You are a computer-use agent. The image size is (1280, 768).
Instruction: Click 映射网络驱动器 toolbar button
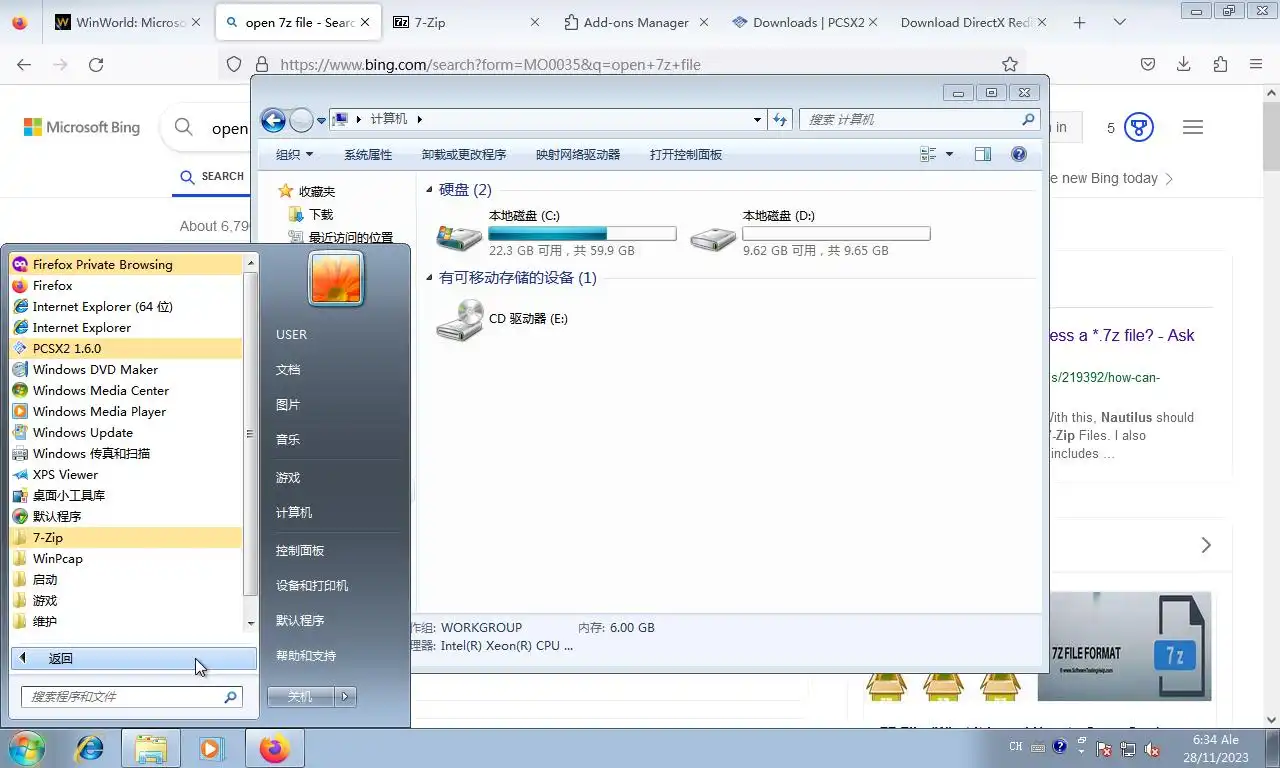578,154
